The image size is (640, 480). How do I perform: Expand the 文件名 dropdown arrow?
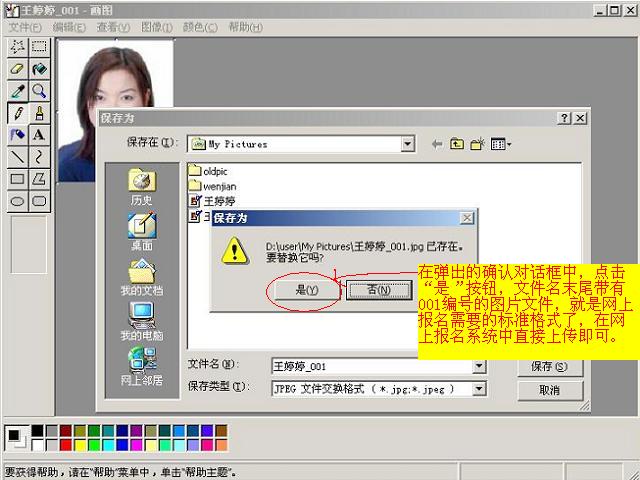coord(479,366)
